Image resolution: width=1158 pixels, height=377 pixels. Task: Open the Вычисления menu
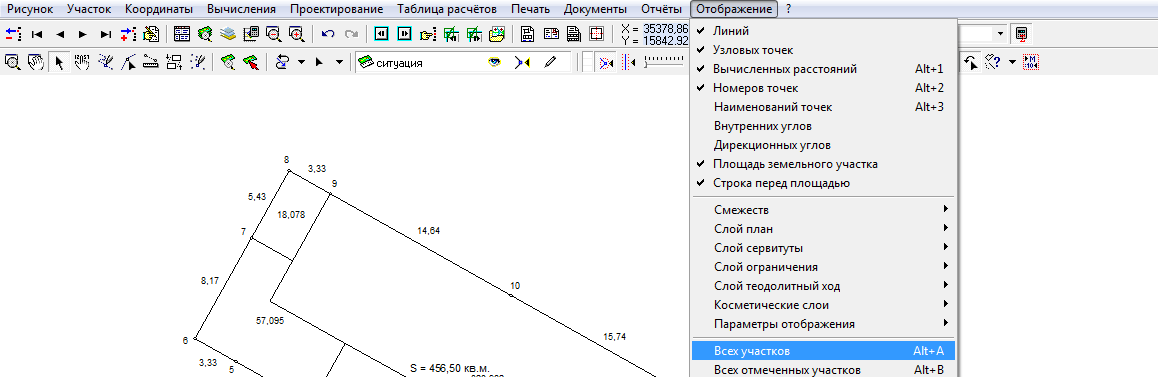(241, 10)
